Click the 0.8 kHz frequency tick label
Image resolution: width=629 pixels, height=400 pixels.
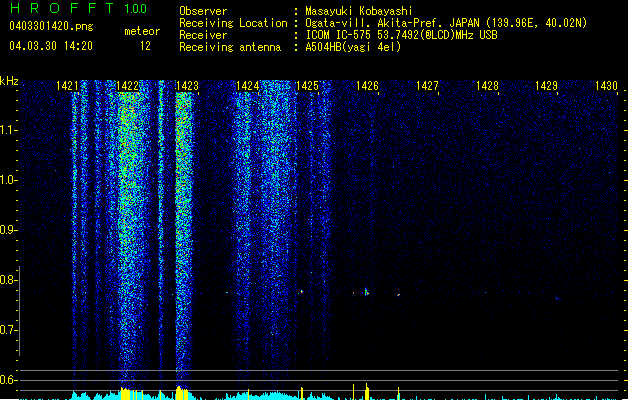pyautogui.click(x=8, y=280)
